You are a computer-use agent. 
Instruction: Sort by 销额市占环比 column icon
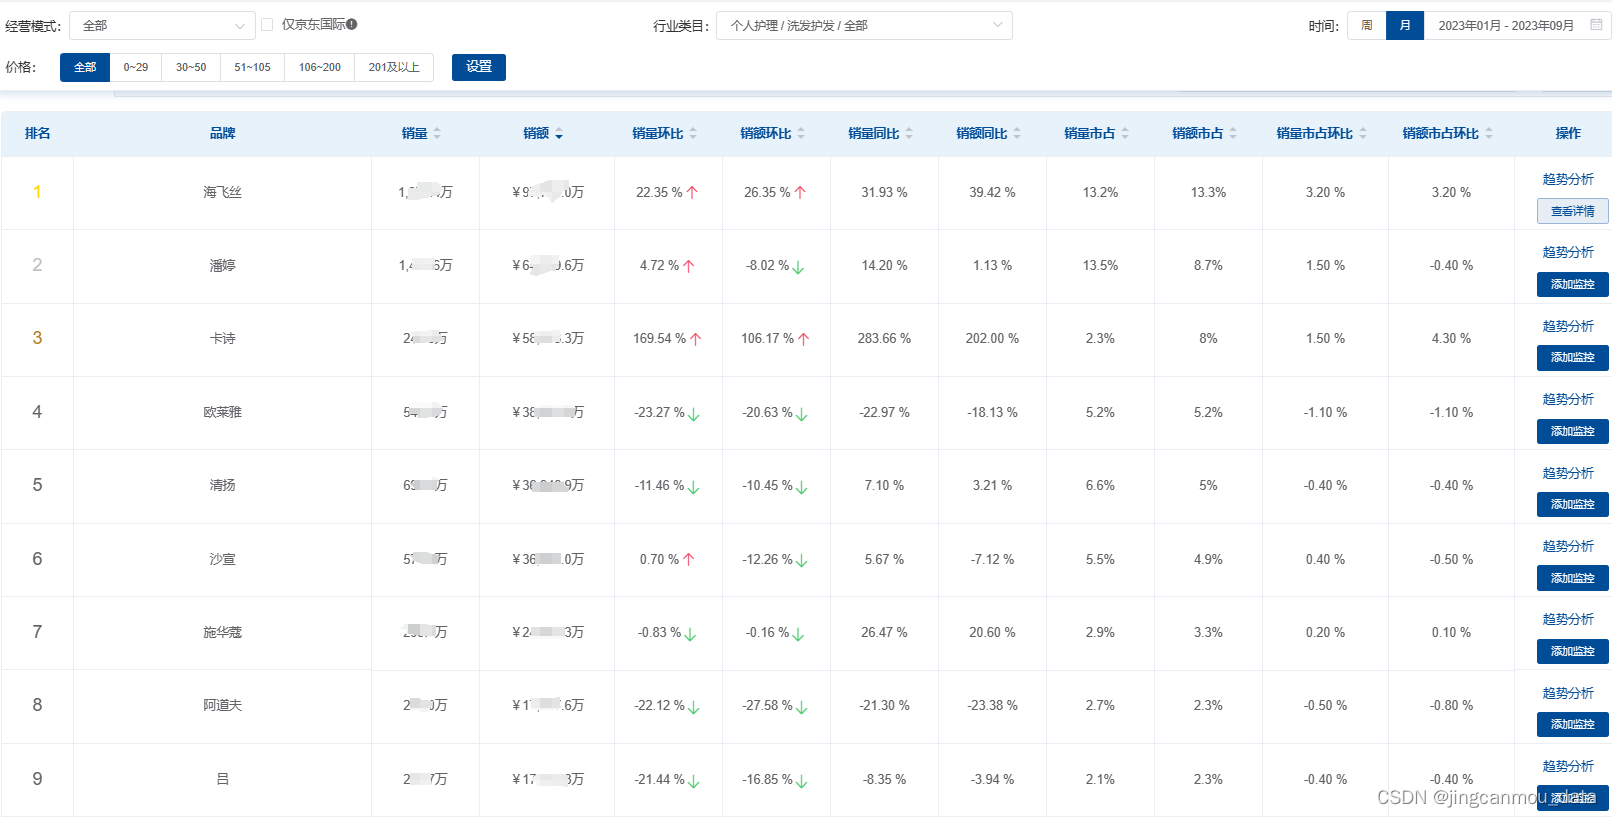click(x=1489, y=133)
